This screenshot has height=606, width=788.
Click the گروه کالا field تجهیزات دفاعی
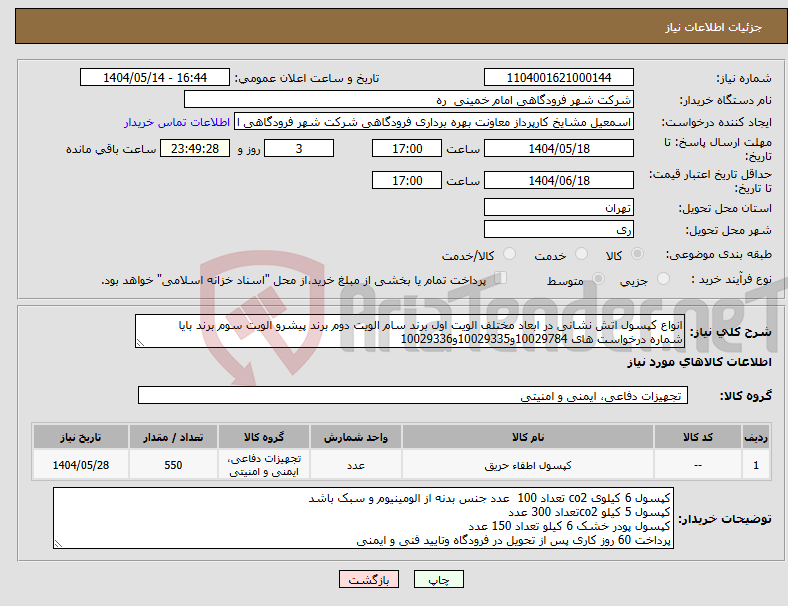pyautogui.click(x=413, y=395)
